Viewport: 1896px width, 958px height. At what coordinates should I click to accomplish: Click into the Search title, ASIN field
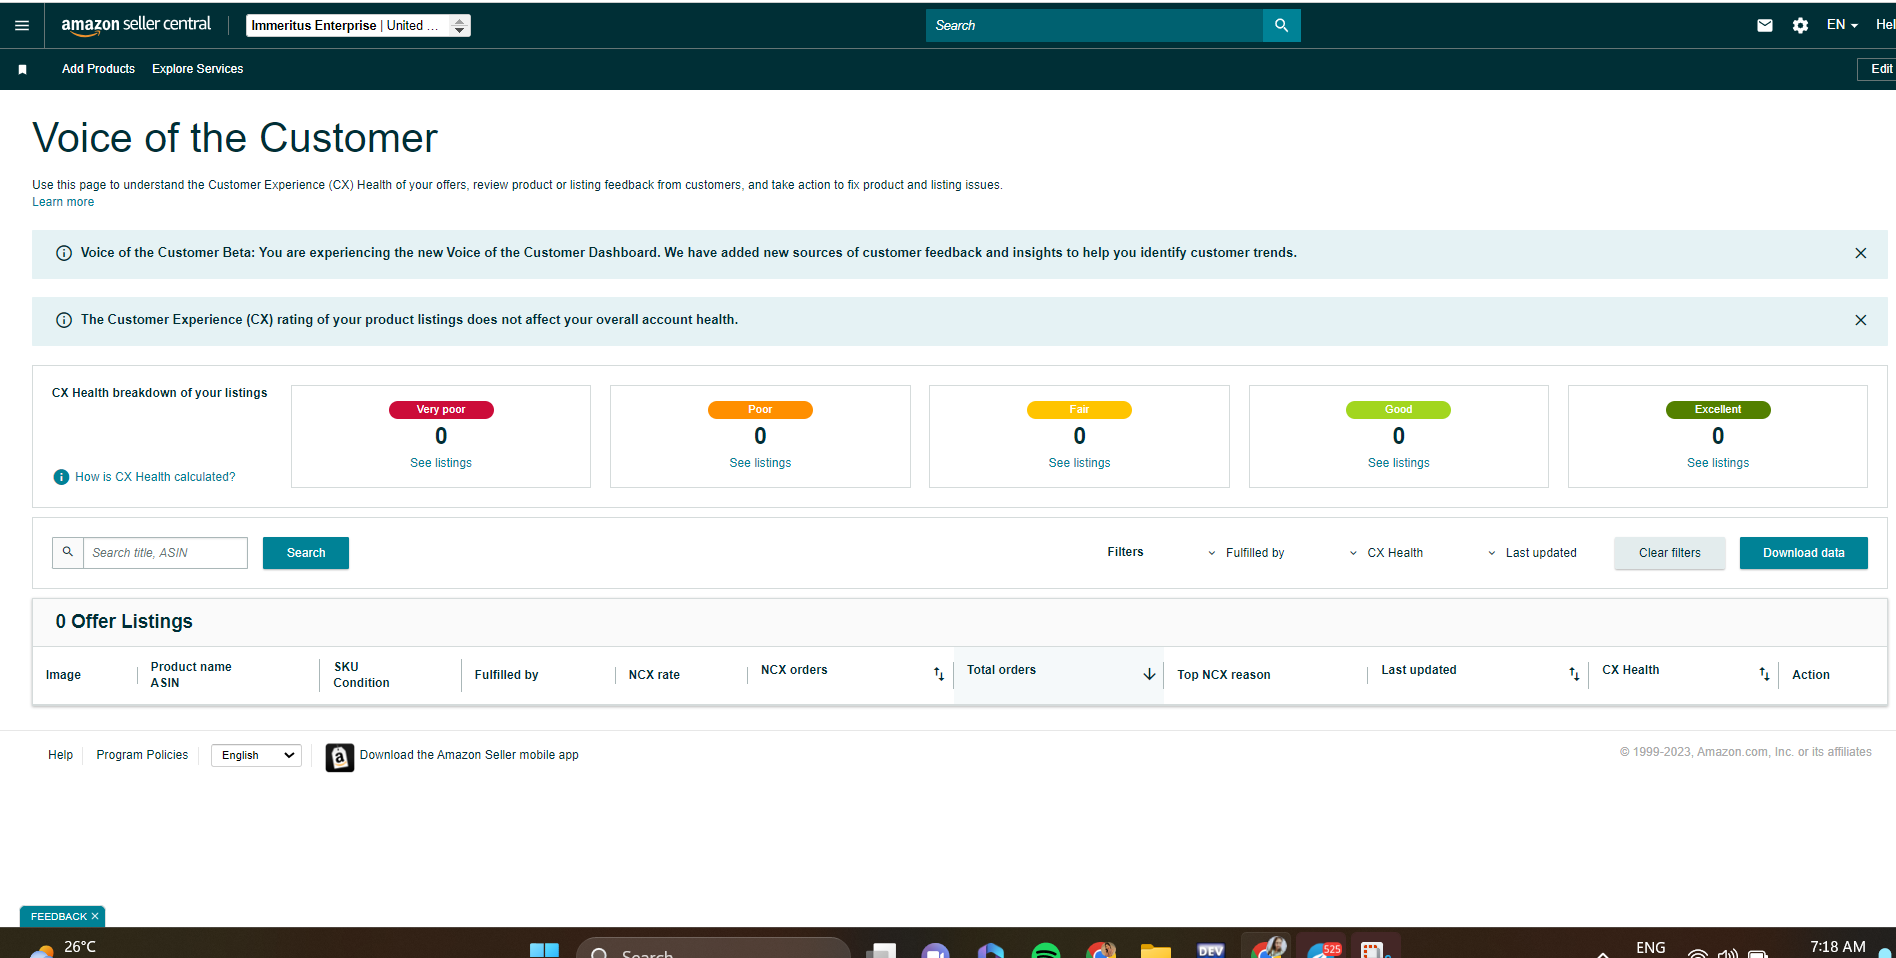click(165, 553)
